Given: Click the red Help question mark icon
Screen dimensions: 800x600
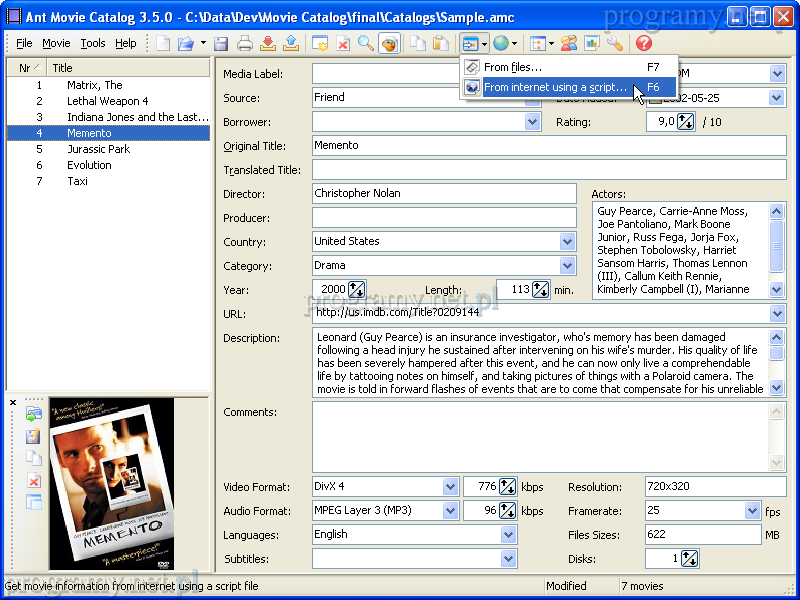Looking at the screenshot, I should [643, 44].
